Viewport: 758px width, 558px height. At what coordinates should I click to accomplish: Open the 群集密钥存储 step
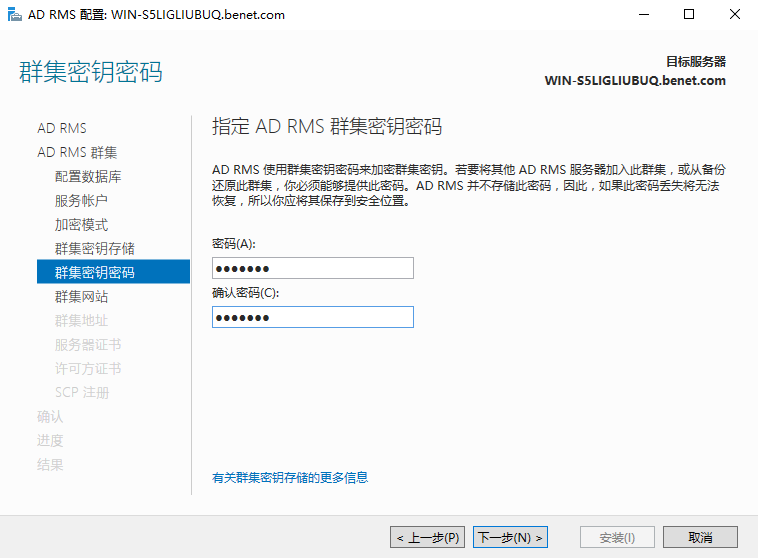95,249
